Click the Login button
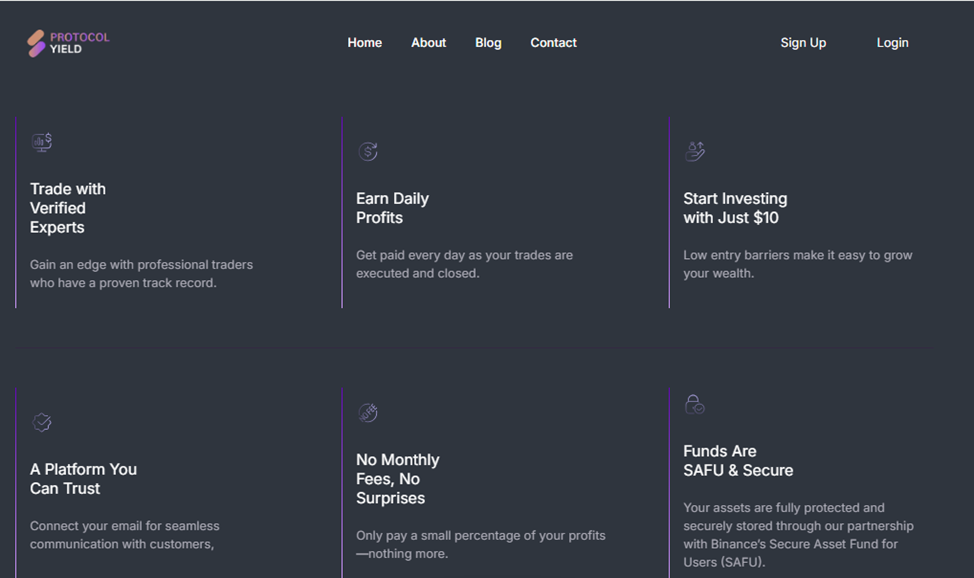 coord(892,43)
